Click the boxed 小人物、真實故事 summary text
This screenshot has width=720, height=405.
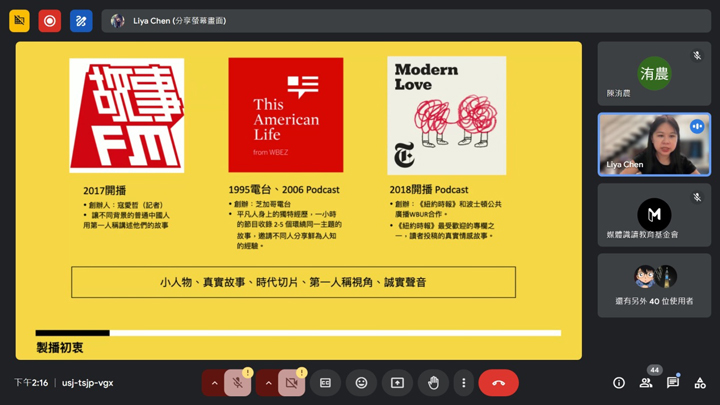pos(293,282)
